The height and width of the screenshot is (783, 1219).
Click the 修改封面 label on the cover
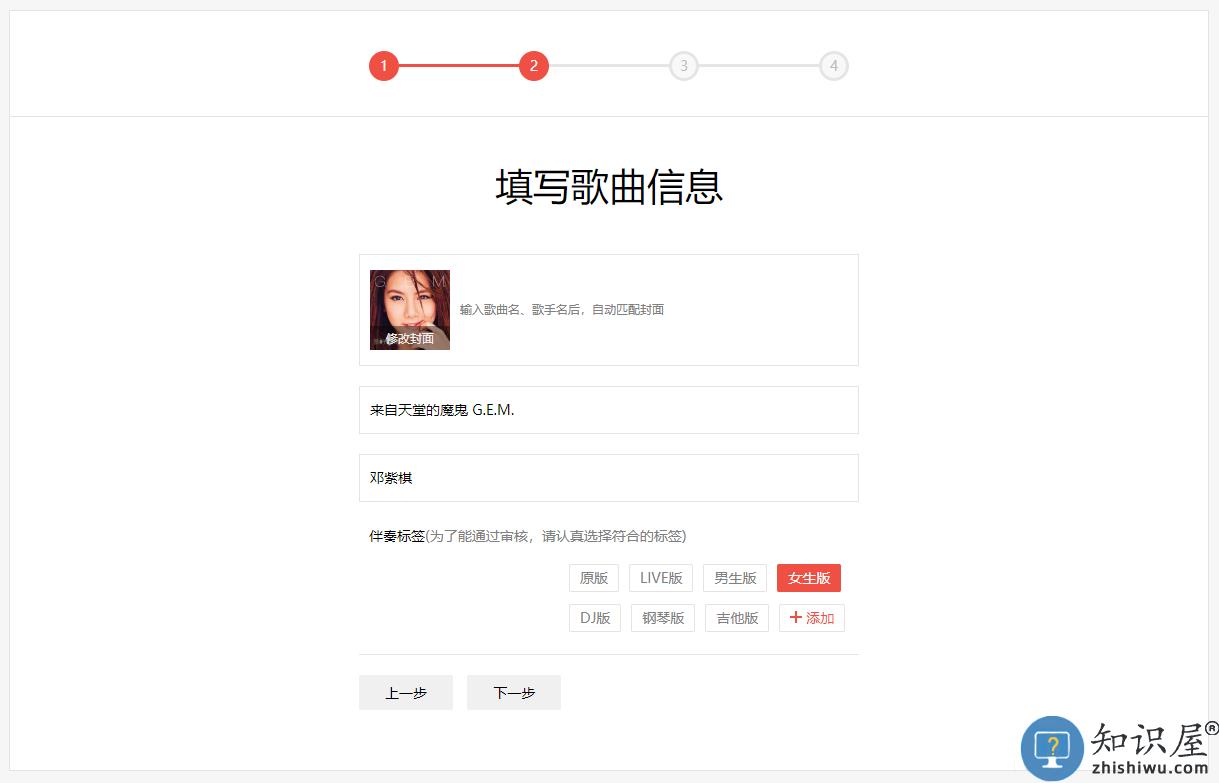(410, 339)
